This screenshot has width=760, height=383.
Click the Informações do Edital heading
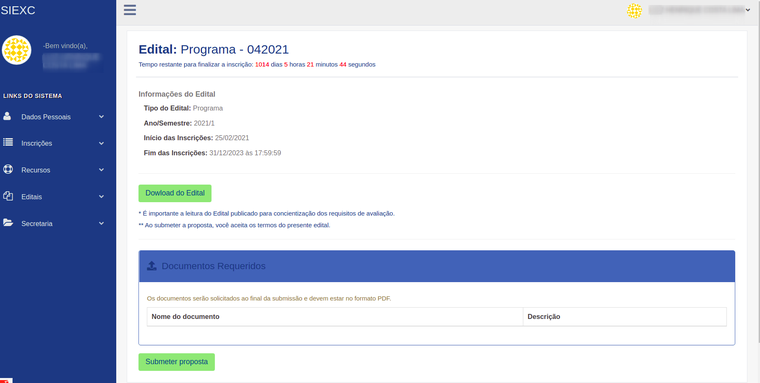(177, 94)
